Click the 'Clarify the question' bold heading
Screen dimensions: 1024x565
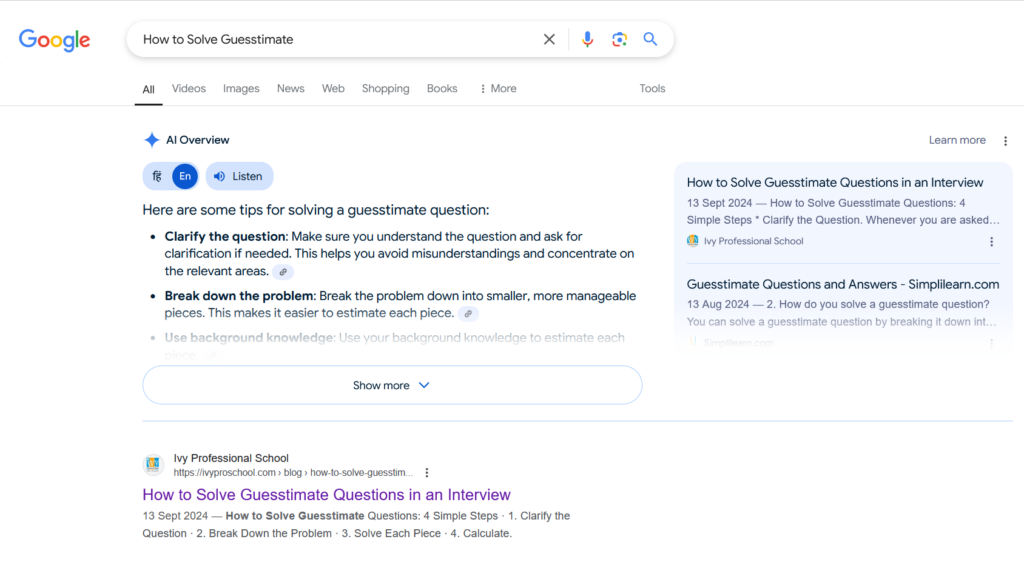pos(225,236)
